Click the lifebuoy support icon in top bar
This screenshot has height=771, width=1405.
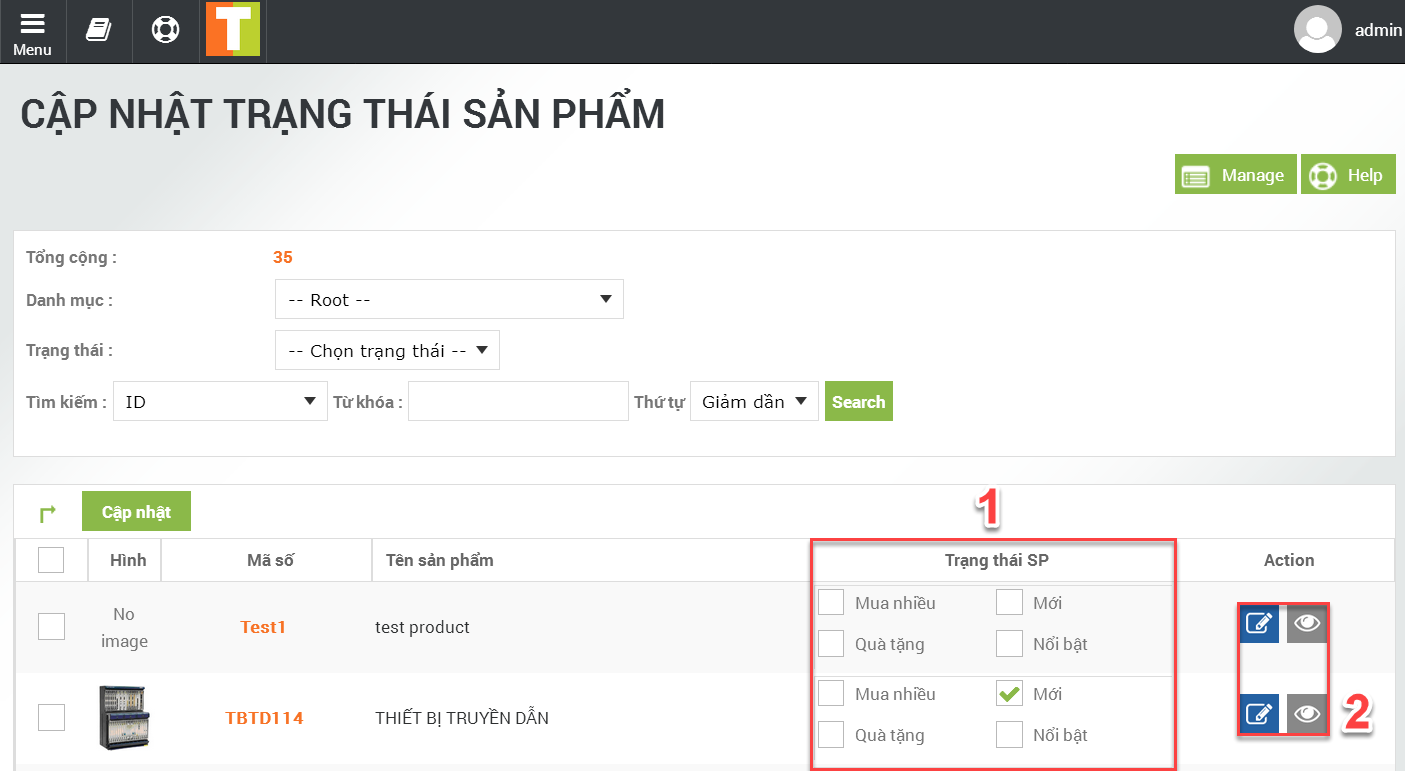165,30
